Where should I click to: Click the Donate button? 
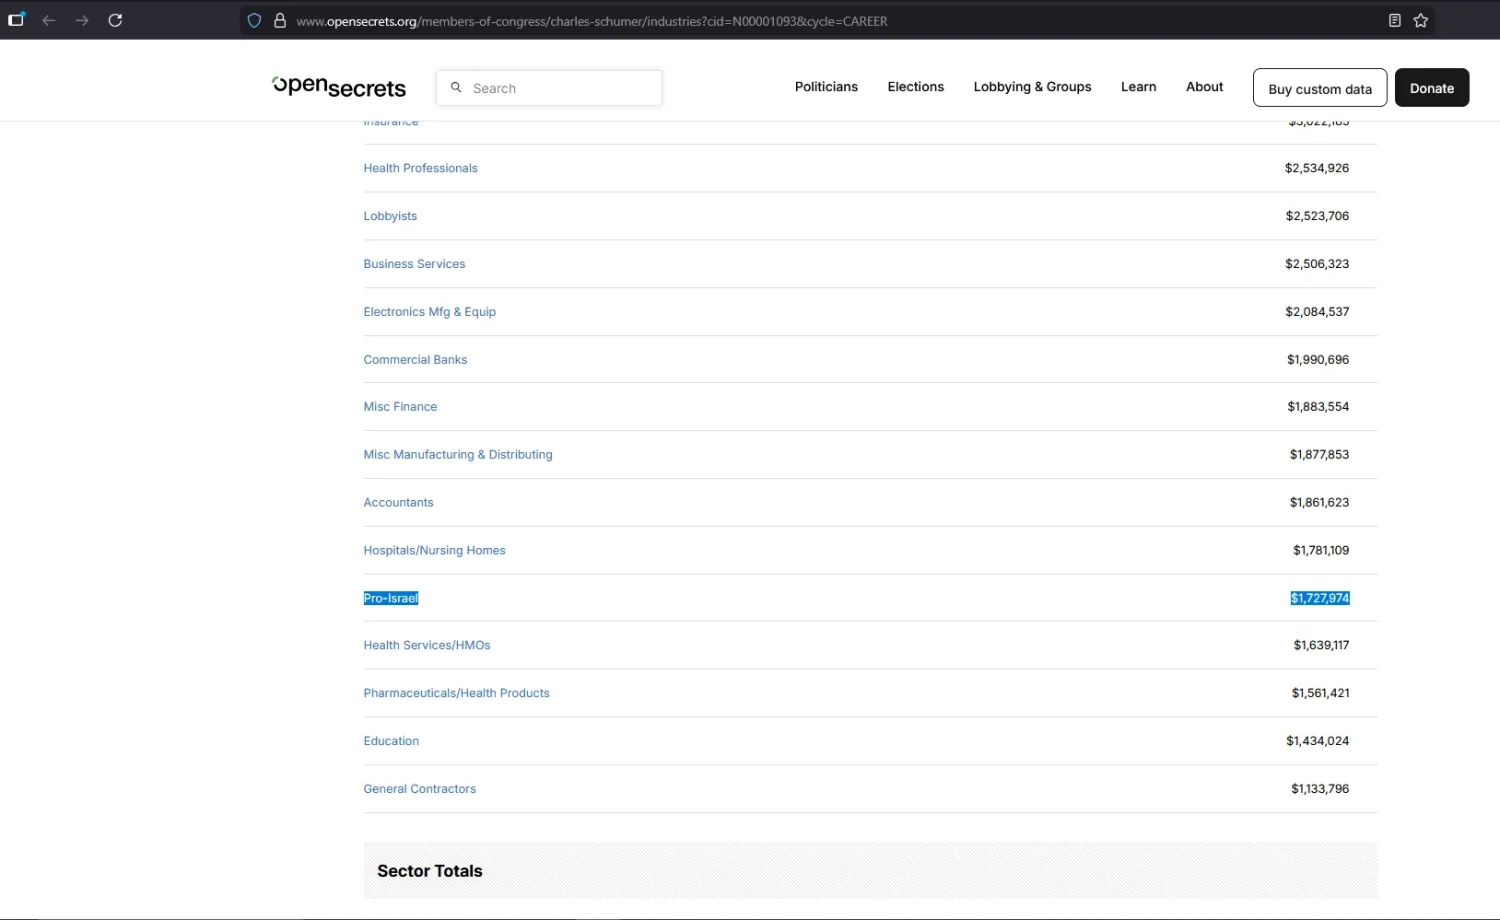1432,88
